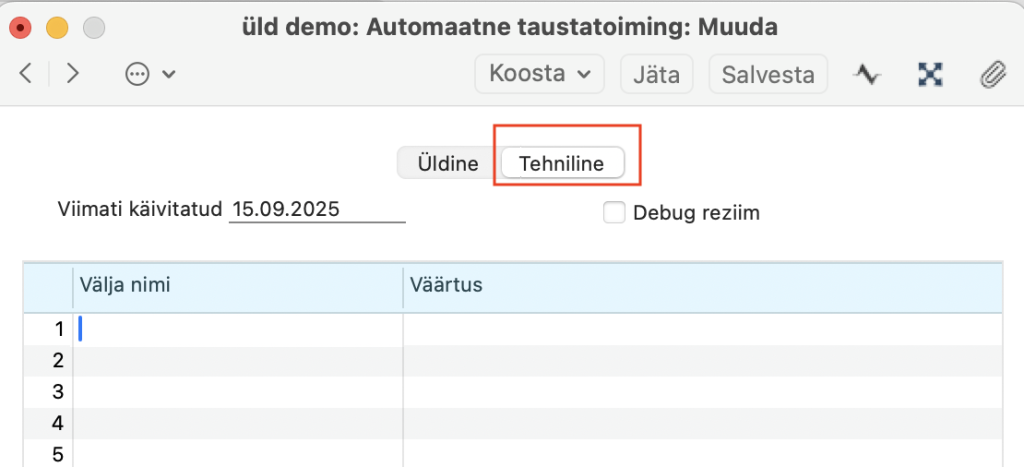This screenshot has width=1024, height=467.
Task: Open the activity graph icon
Action: [866, 74]
